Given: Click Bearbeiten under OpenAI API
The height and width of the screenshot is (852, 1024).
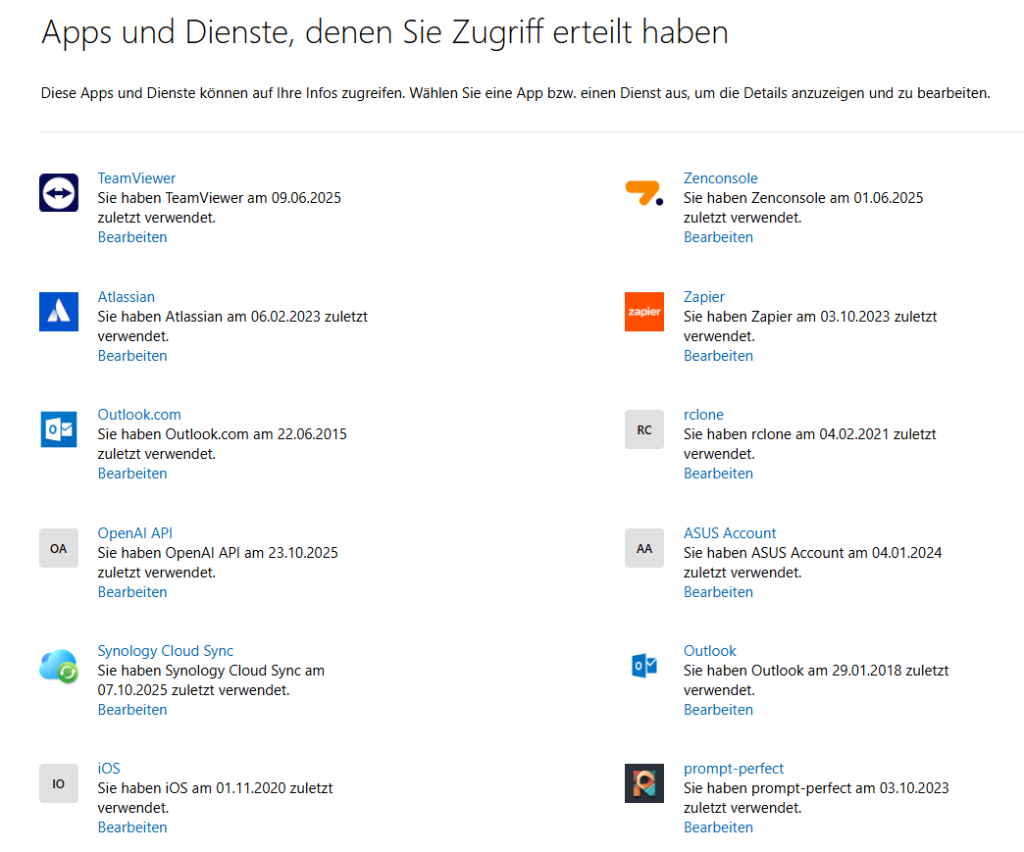Looking at the screenshot, I should (132, 592).
